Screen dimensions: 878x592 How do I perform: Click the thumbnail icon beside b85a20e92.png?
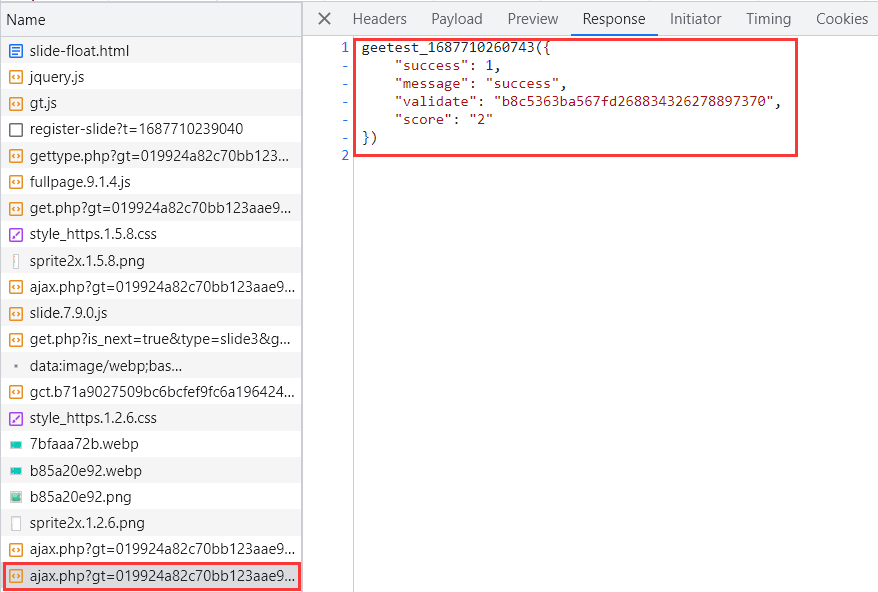(16, 497)
